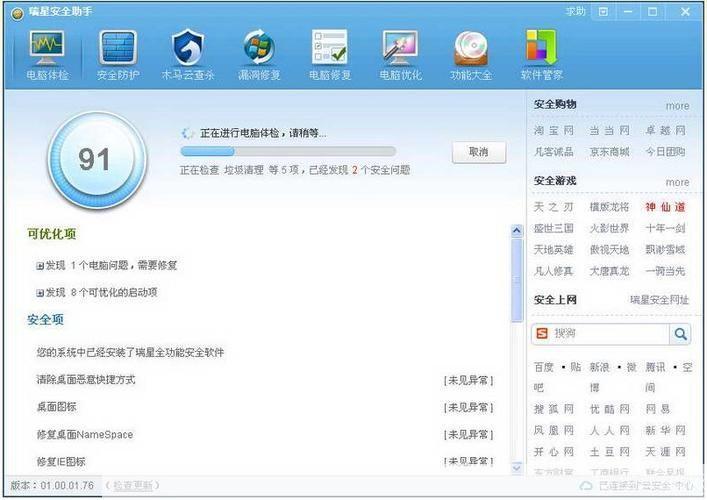Click the cloud security center status icon
The height and width of the screenshot is (500, 707).
586,486
